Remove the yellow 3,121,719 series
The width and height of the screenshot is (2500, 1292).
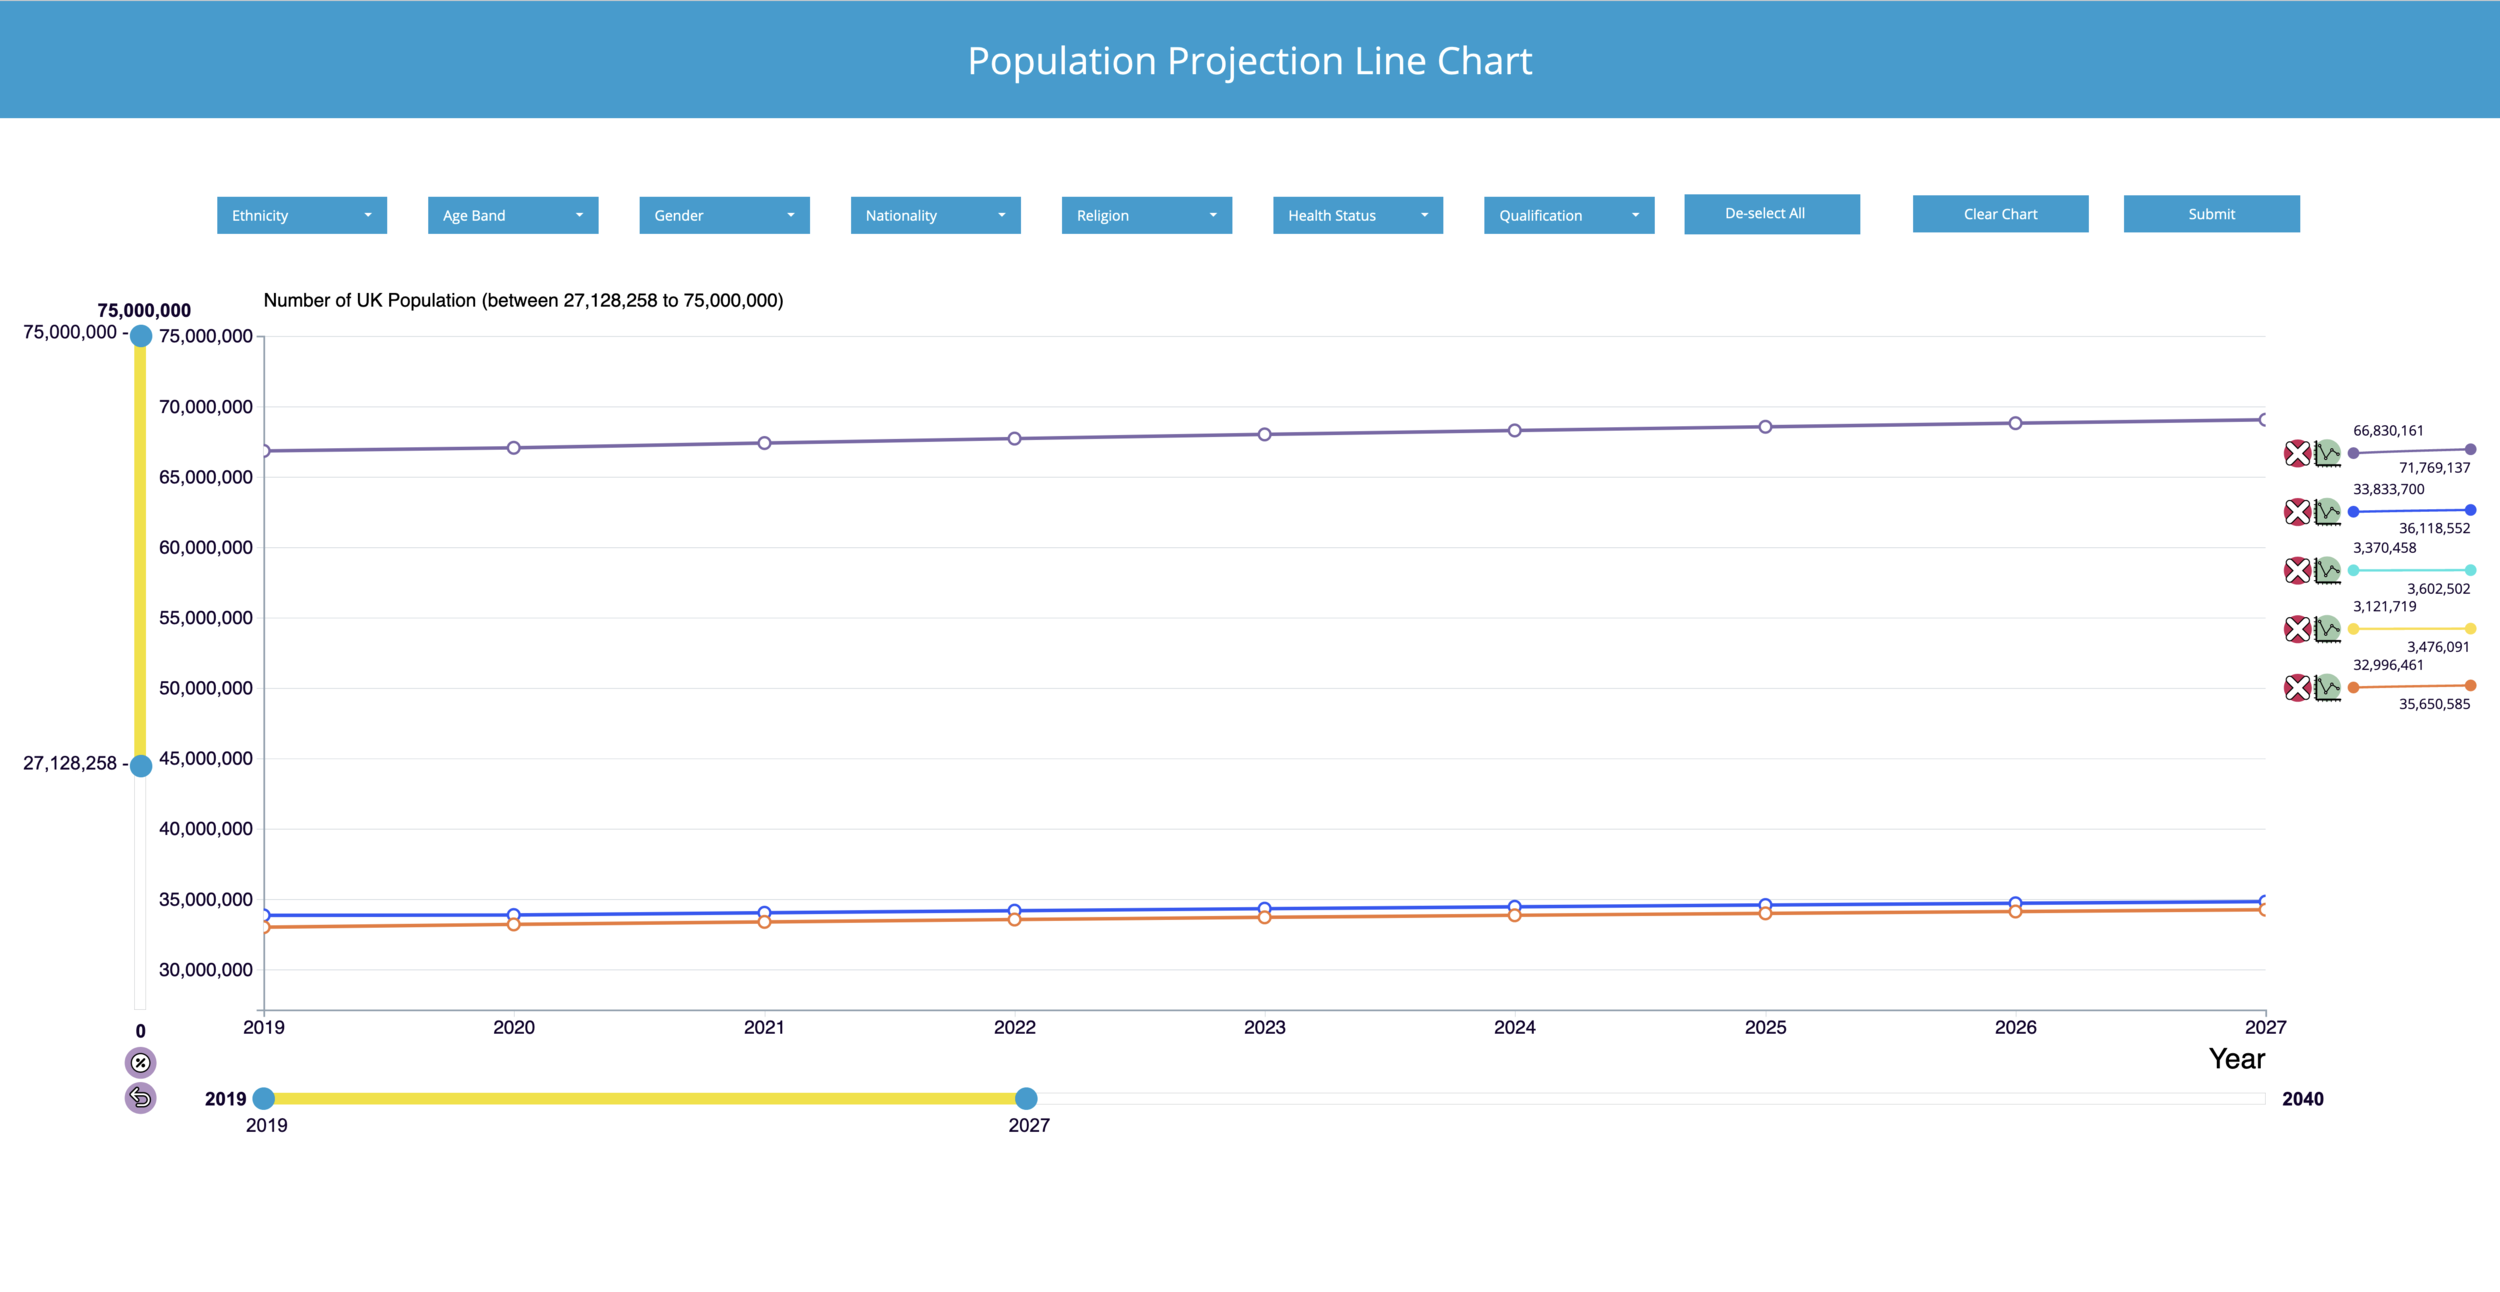[x=2297, y=629]
